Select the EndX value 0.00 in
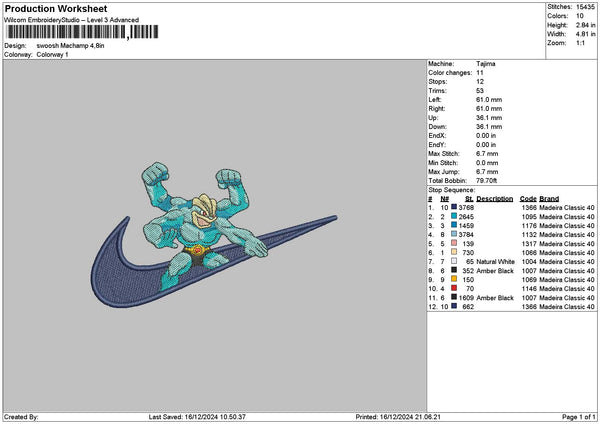600x424 pixels. coord(486,136)
